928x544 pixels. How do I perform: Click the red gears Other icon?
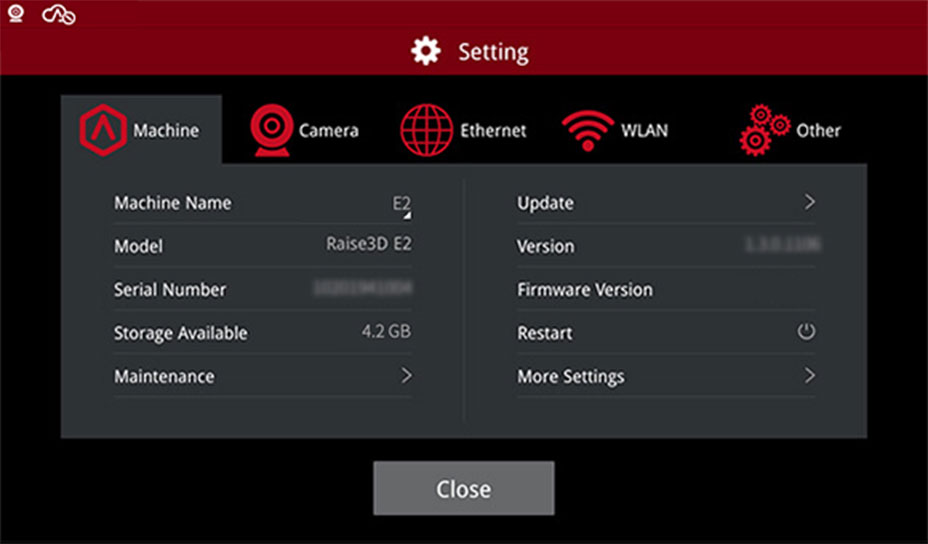764,130
